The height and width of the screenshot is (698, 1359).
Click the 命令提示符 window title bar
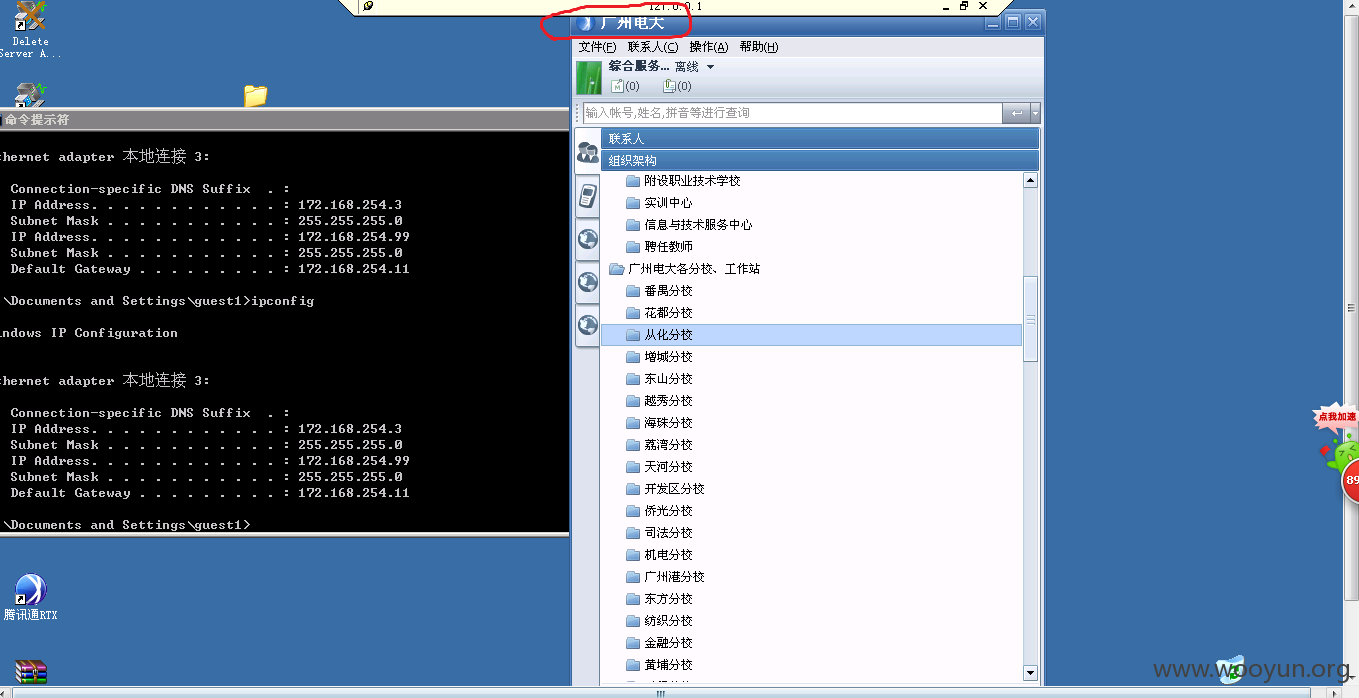(x=285, y=119)
